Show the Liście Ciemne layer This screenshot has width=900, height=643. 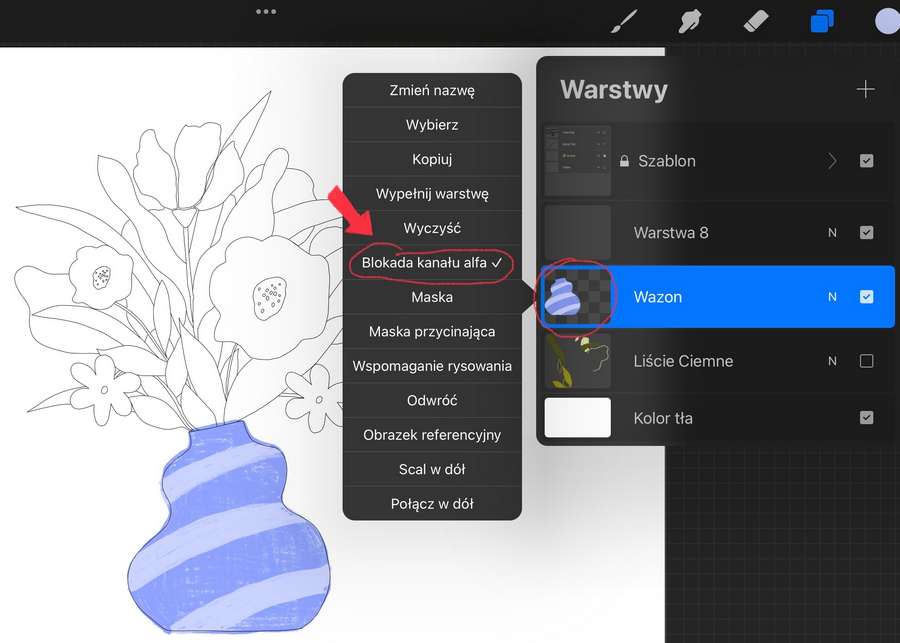coord(866,361)
